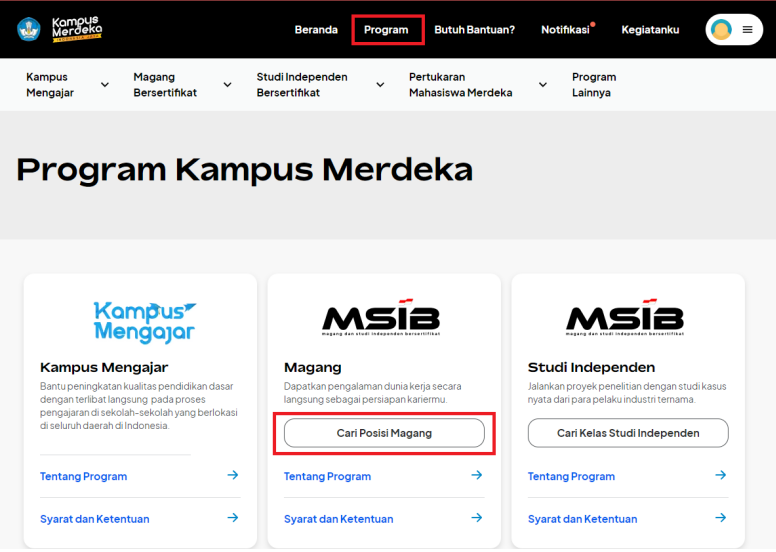The image size is (776, 552).
Task: Expand the Kampus Mengajar submenu chevron
Action: [x=105, y=85]
